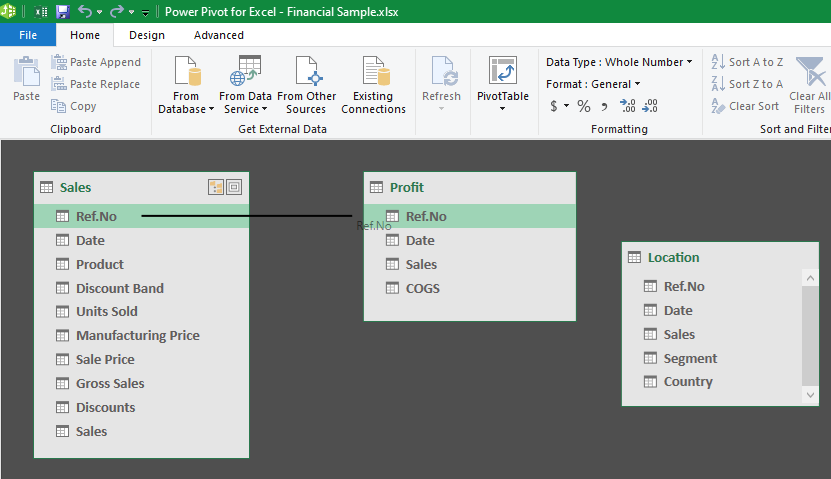Image resolution: width=831 pixels, height=479 pixels.
Task: Switch to the Design tab
Action: tap(147, 35)
